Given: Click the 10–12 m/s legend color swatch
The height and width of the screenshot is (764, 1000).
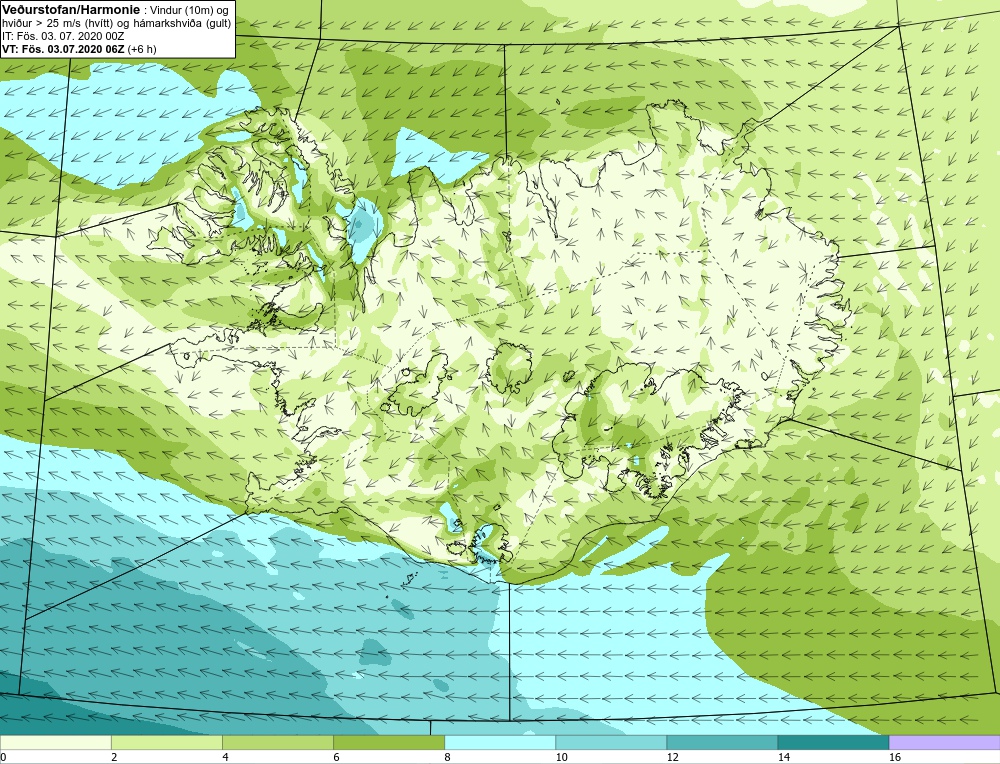Looking at the screenshot, I should 610,742.
